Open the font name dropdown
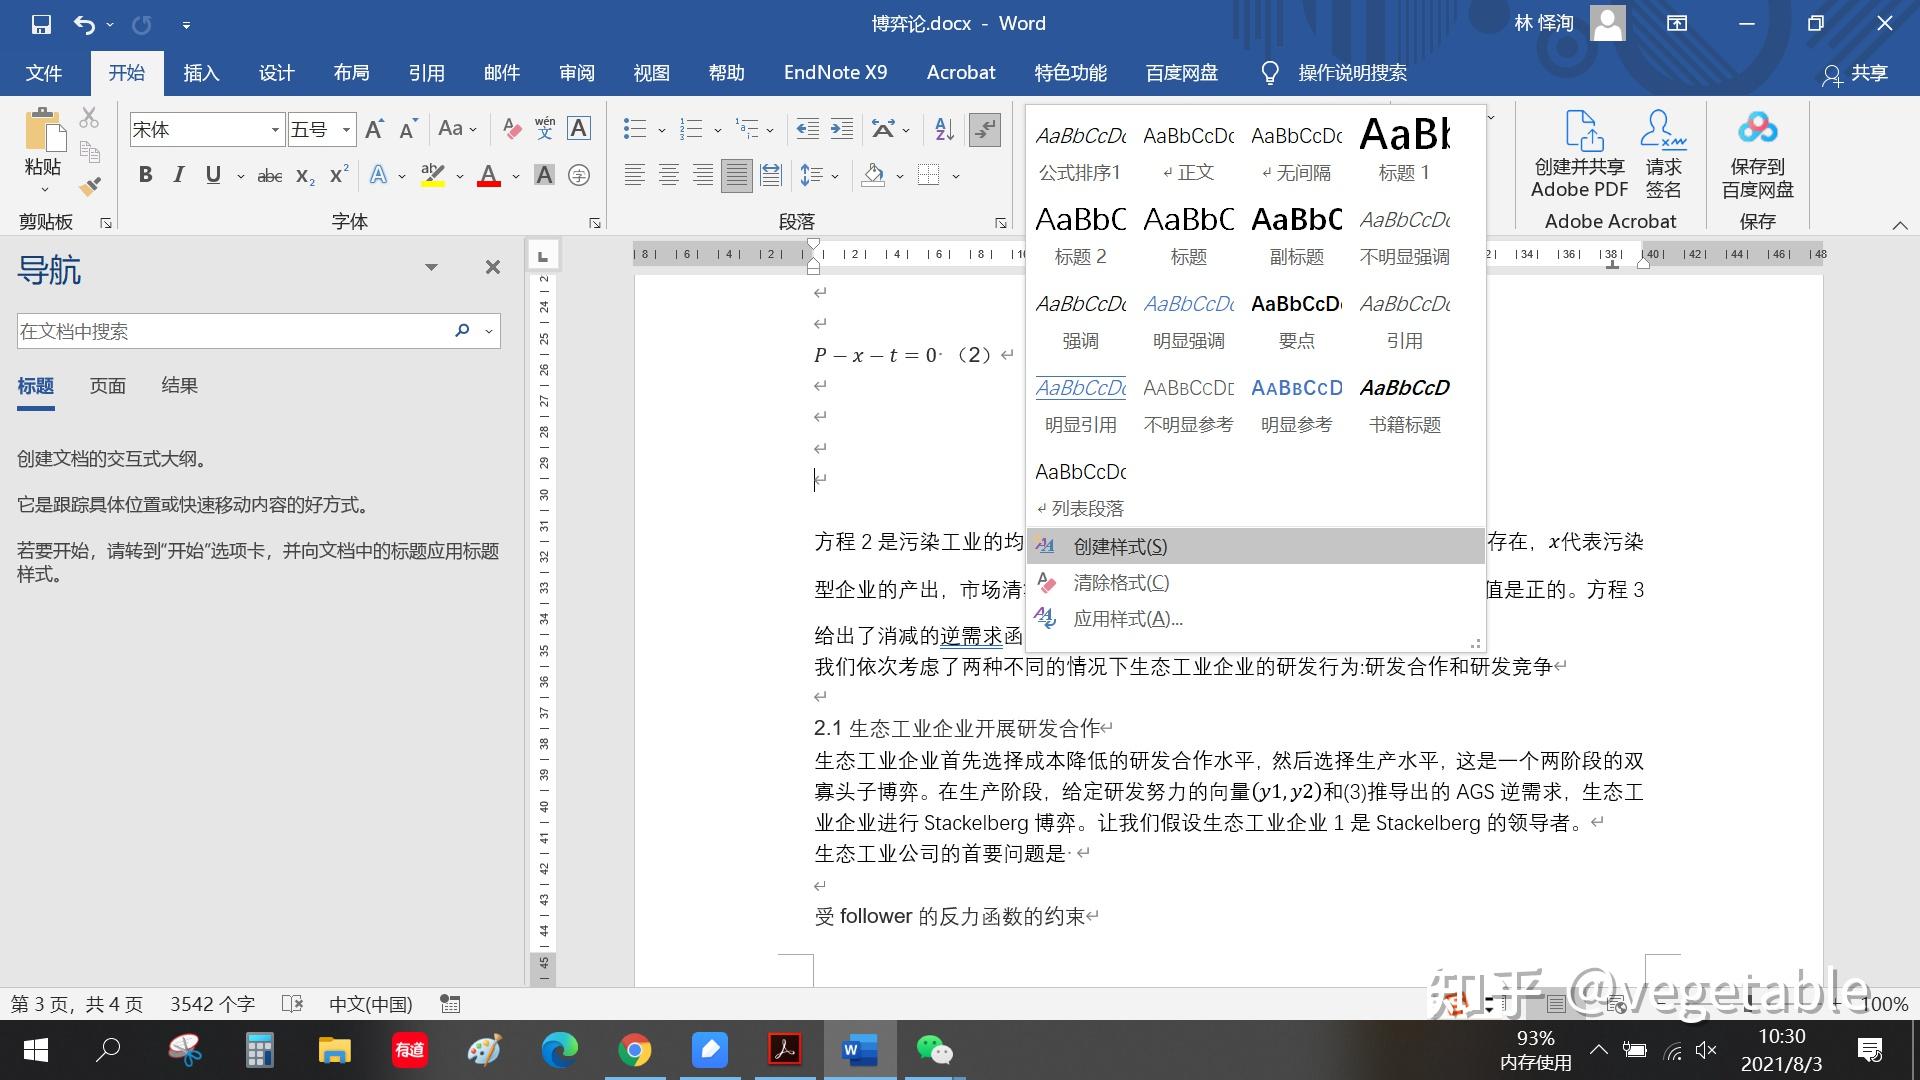1920x1080 pixels. coord(275,130)
